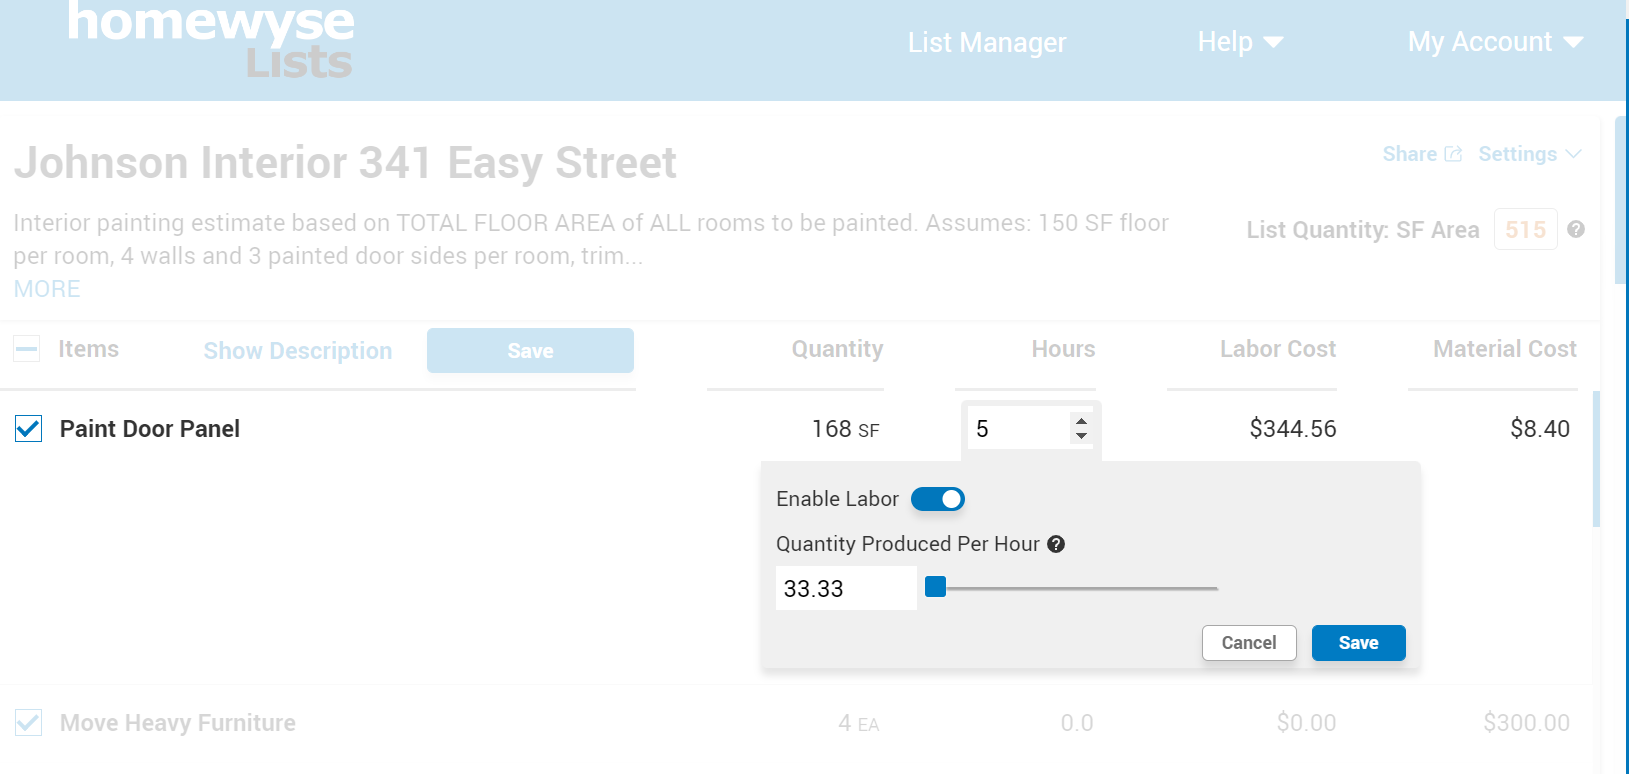Uncheck the Paint Door Panel checkbox
Viewport: 1629px width, 774px height.
pos(28,429)
